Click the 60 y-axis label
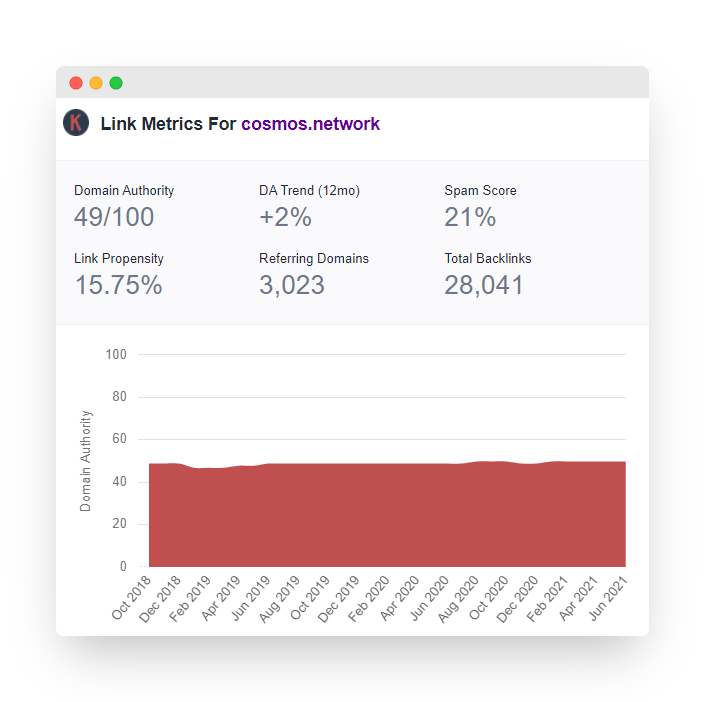 [x=120, y=439]
